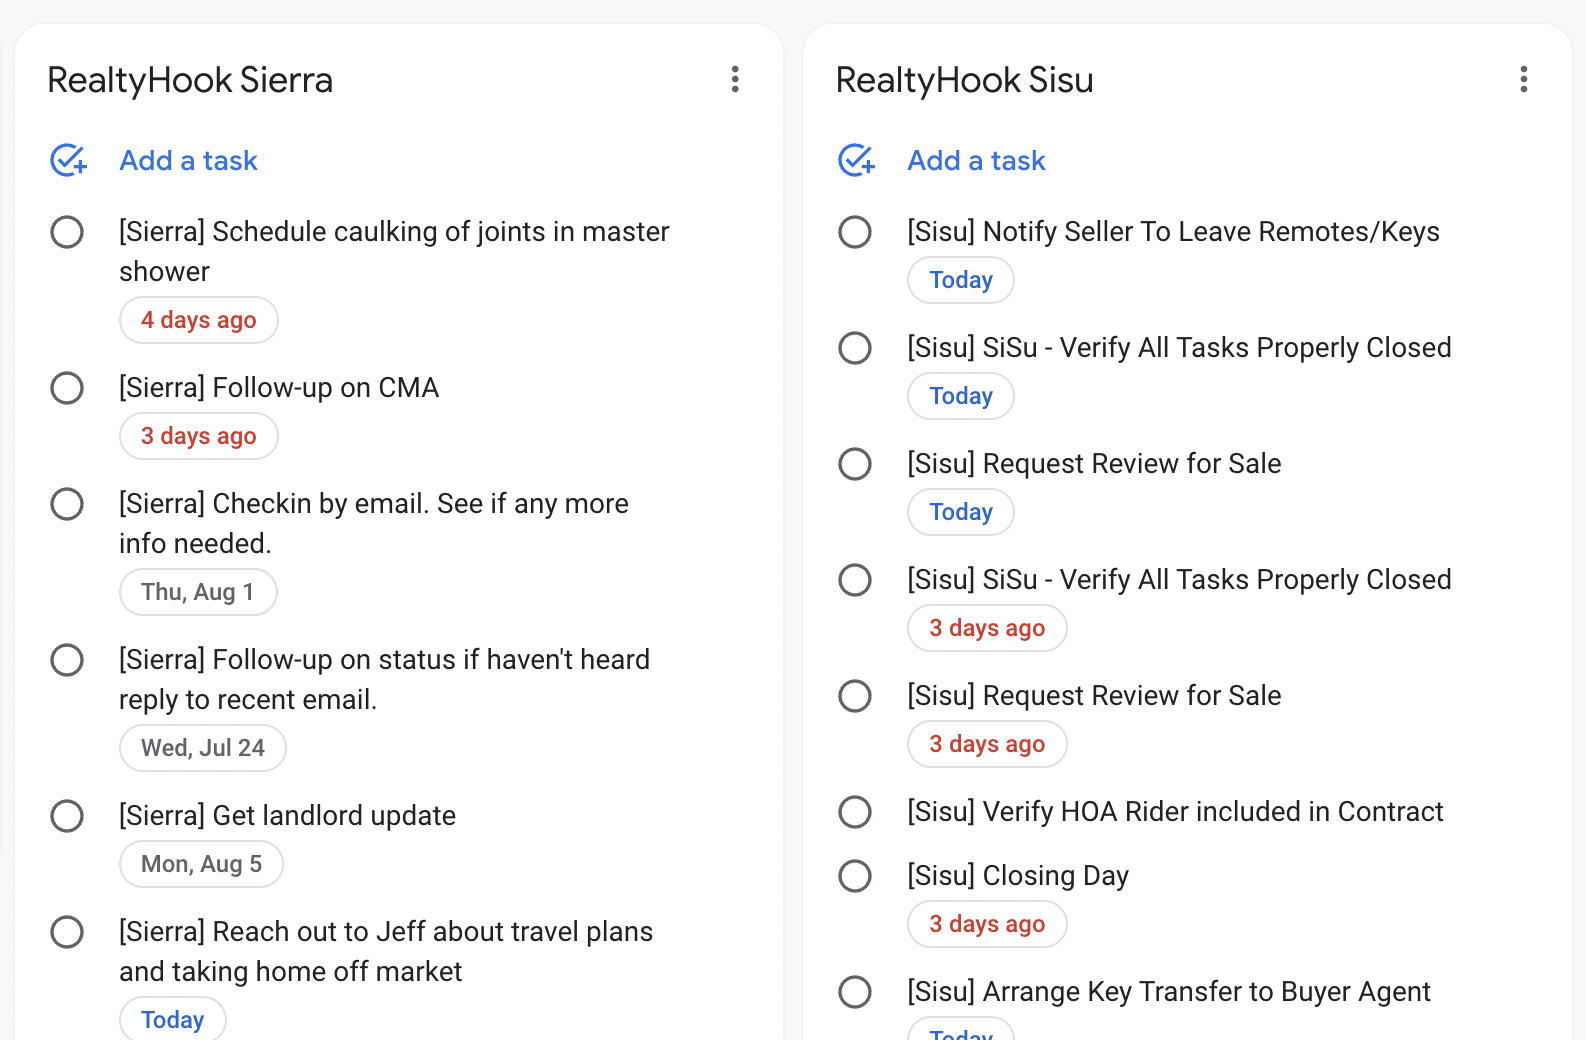
Task: Open '[Sisu] Verify HOA Rider included in Contract' text
Action: click(x=1175, y=812)
